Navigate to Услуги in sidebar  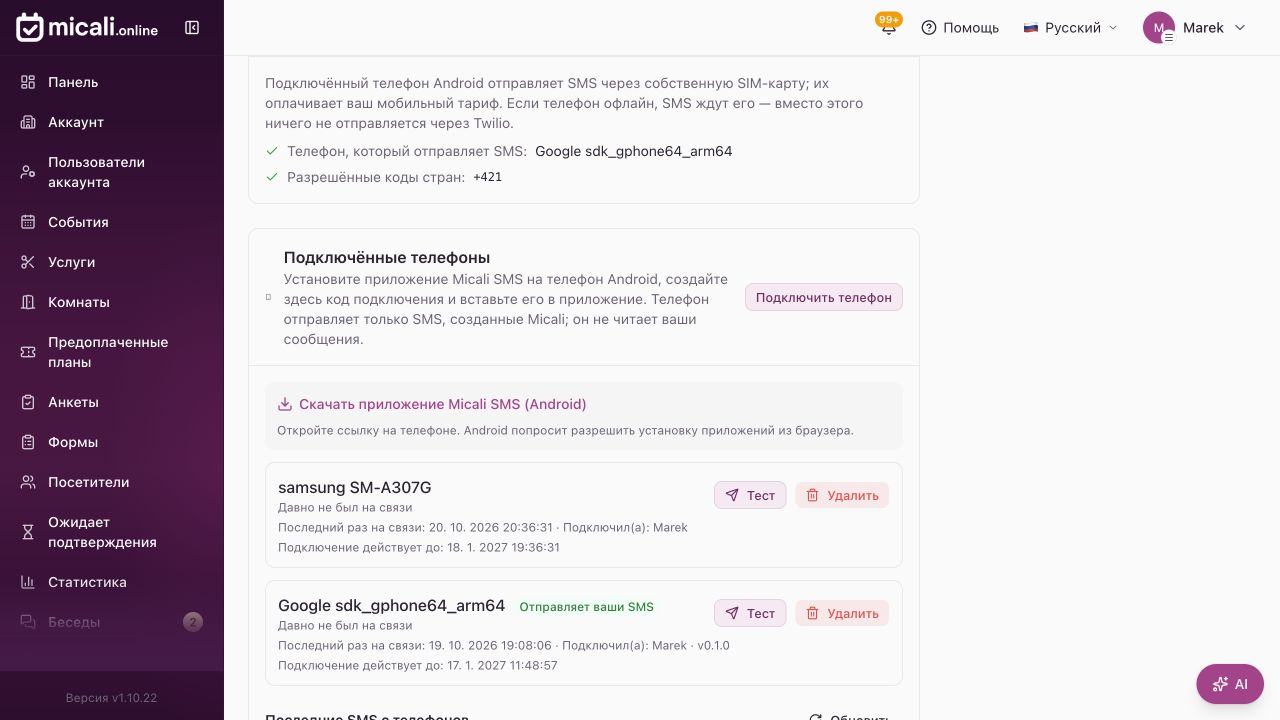click(x=112, y=262)
